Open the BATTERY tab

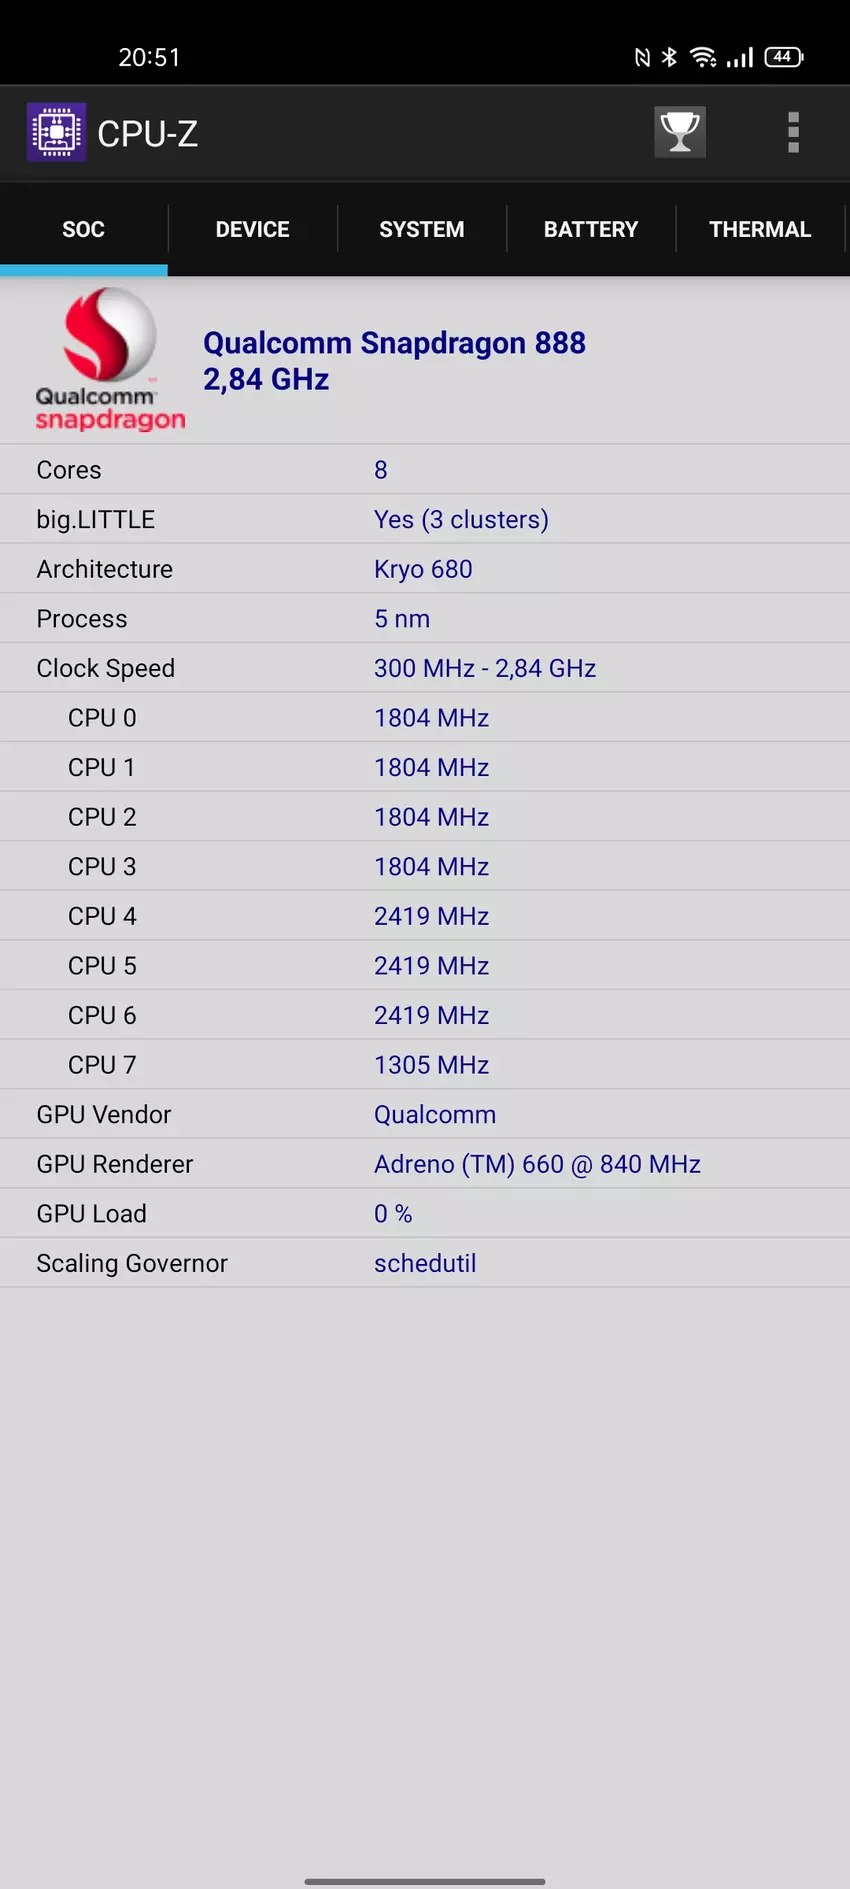[x=590, y=229]
